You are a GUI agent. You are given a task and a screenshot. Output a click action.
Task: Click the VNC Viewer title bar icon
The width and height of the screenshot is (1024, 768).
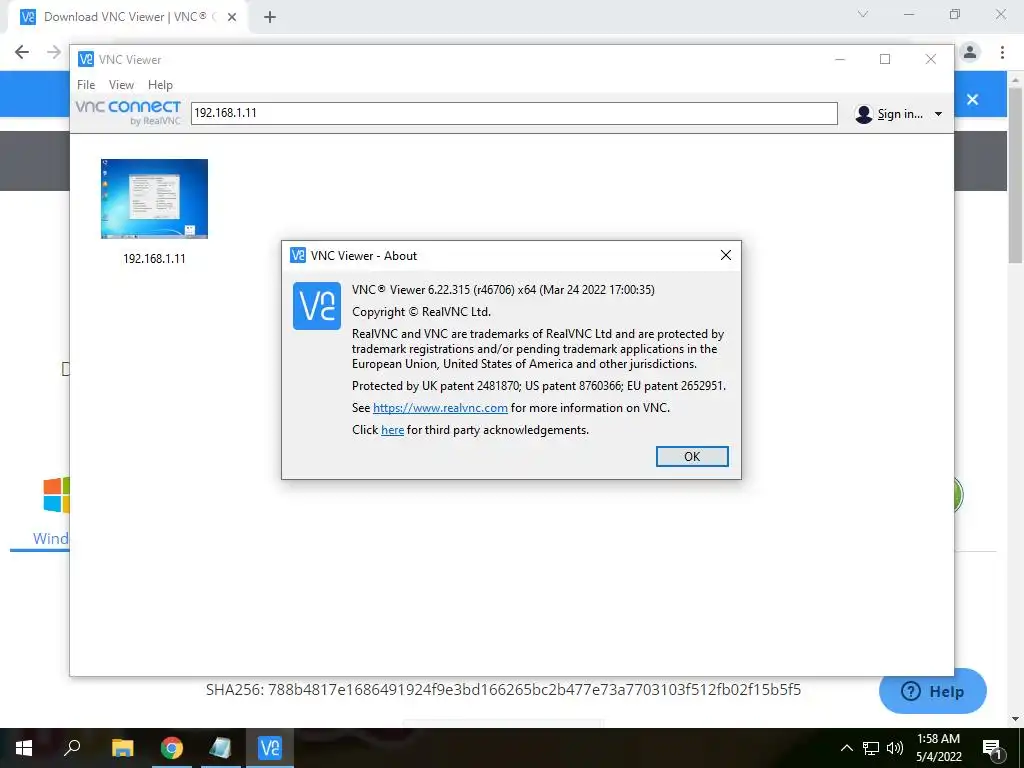[x=86, y=59]
